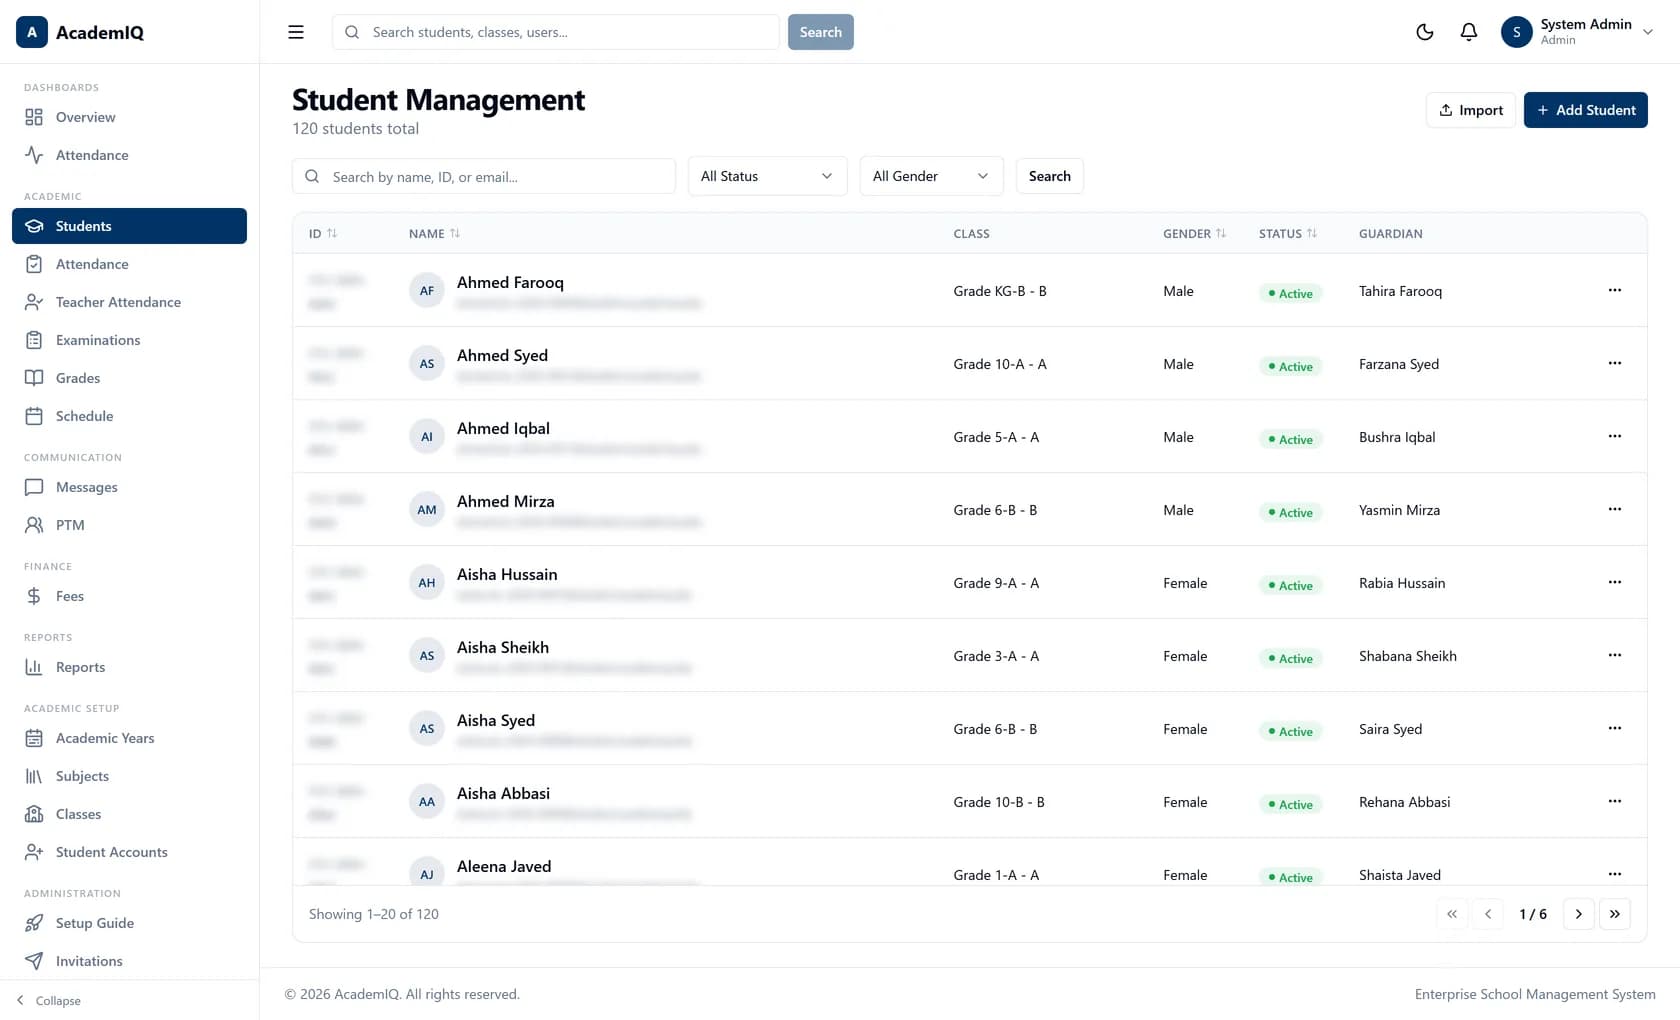Viewport: 1680px width, 1020px height.
Task: Click the Student Accounts user-plus icon
Action: [x=34, y=852]
